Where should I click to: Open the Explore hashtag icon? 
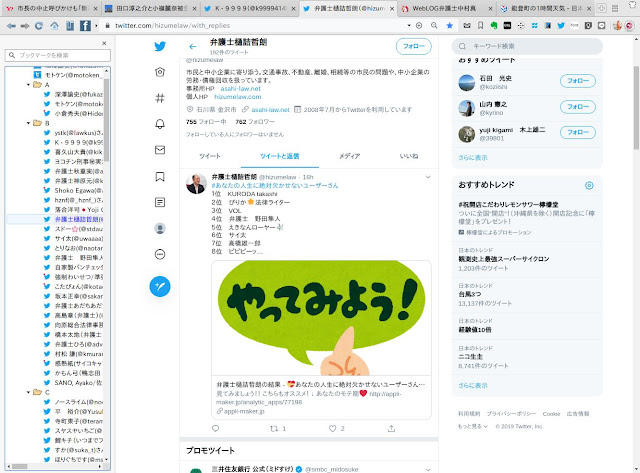click(x=160, y=98)
